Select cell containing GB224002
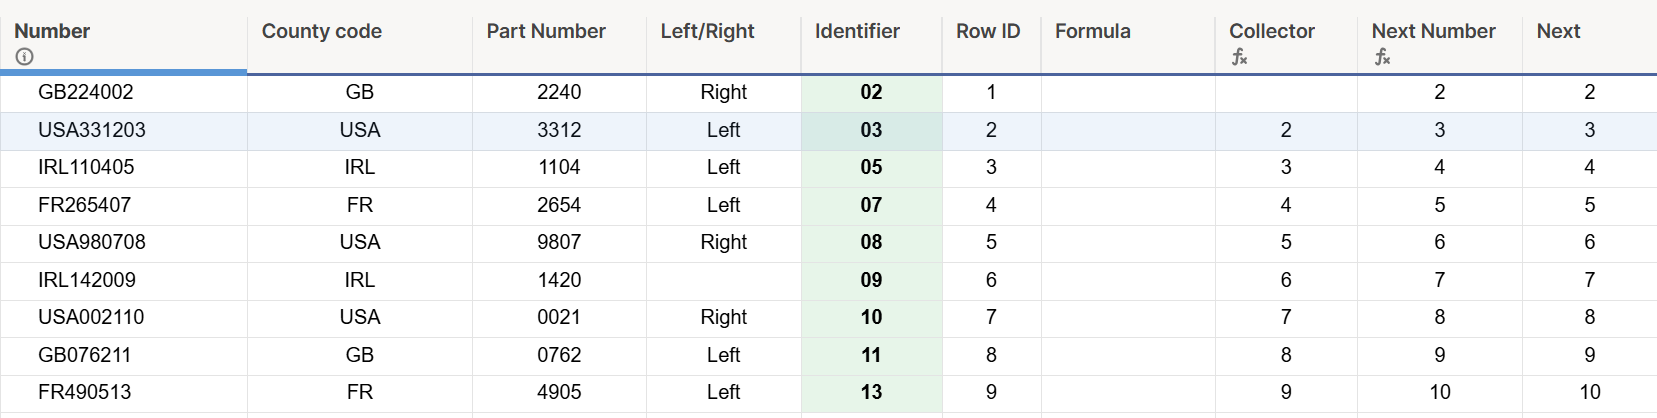The image size is (1657, 418). pos(86,92)
